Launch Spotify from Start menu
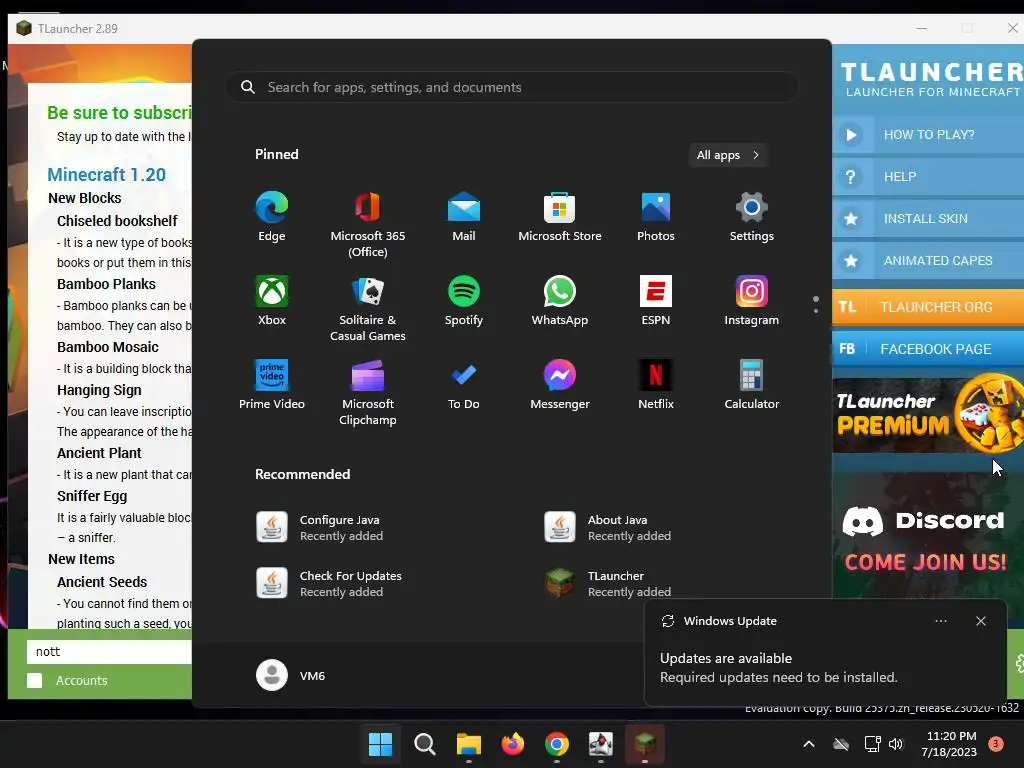Screen dimensions: 1024x768 click(x=464, y=301)
